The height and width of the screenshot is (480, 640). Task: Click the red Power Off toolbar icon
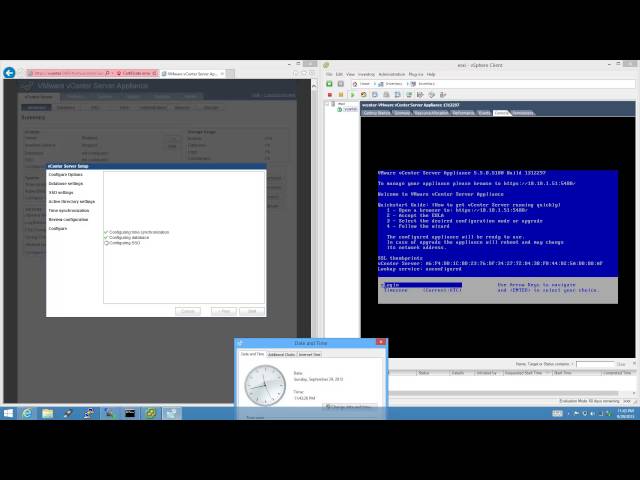[x=330, y=95]
